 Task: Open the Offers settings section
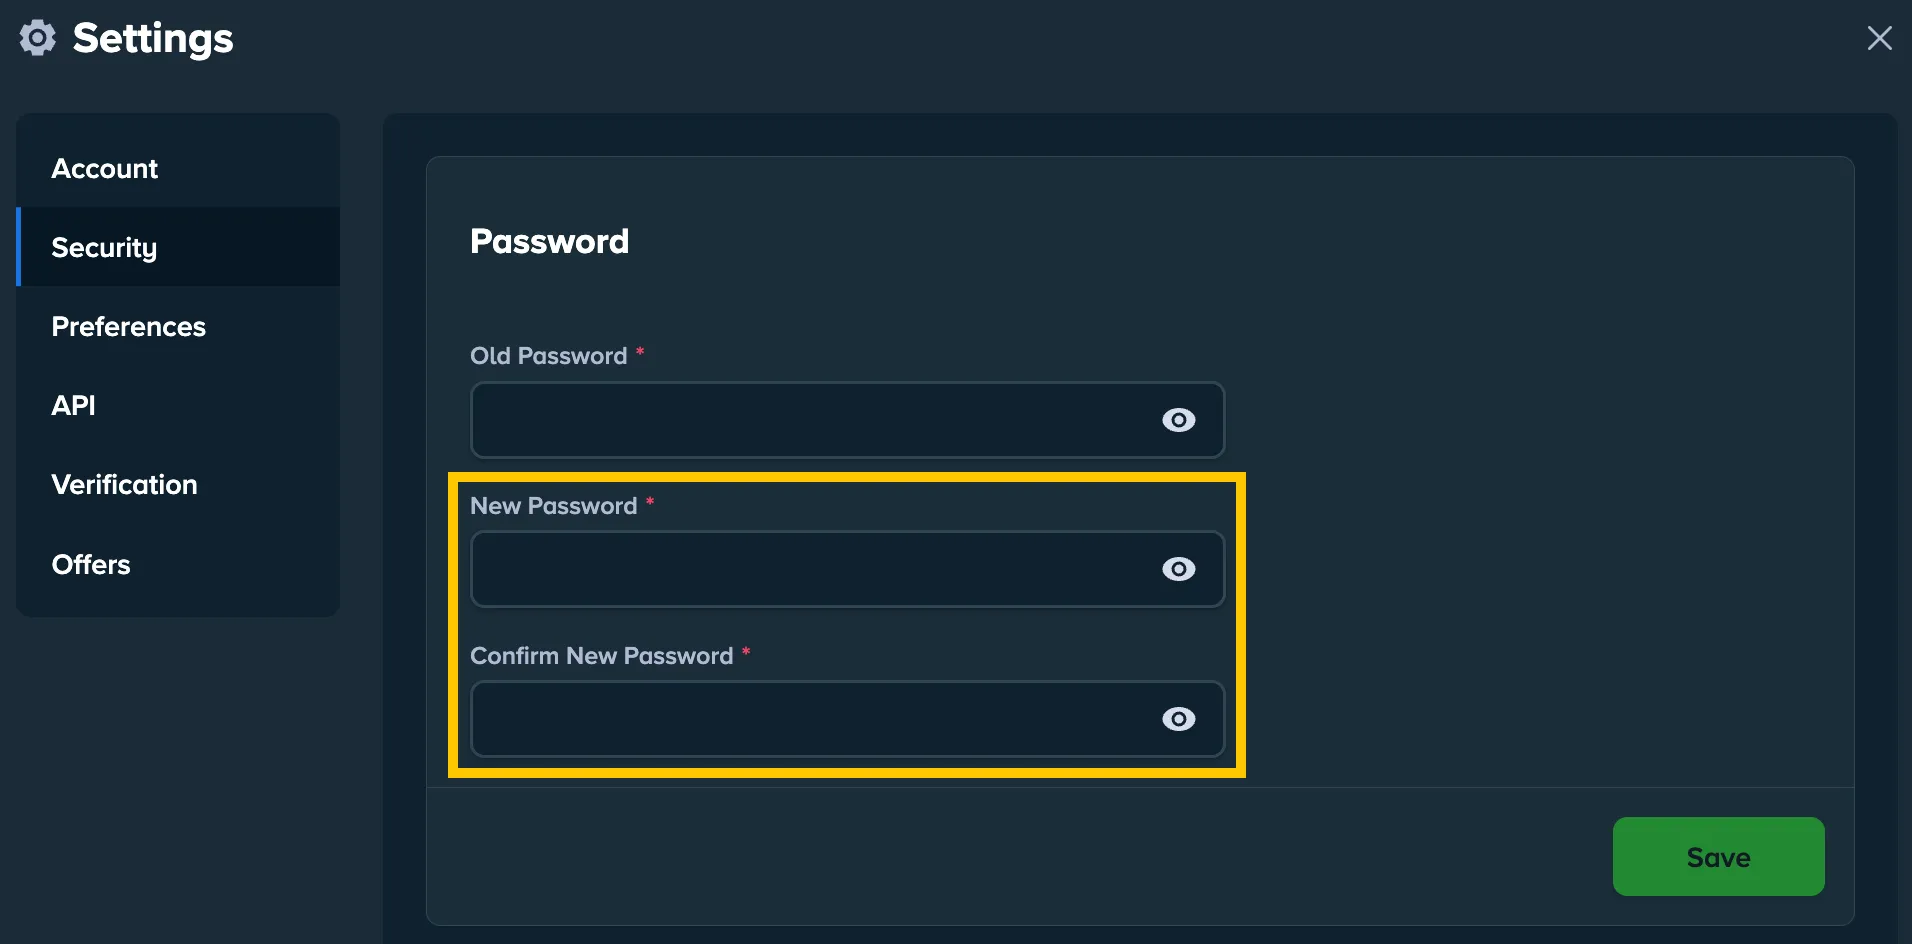91,564
